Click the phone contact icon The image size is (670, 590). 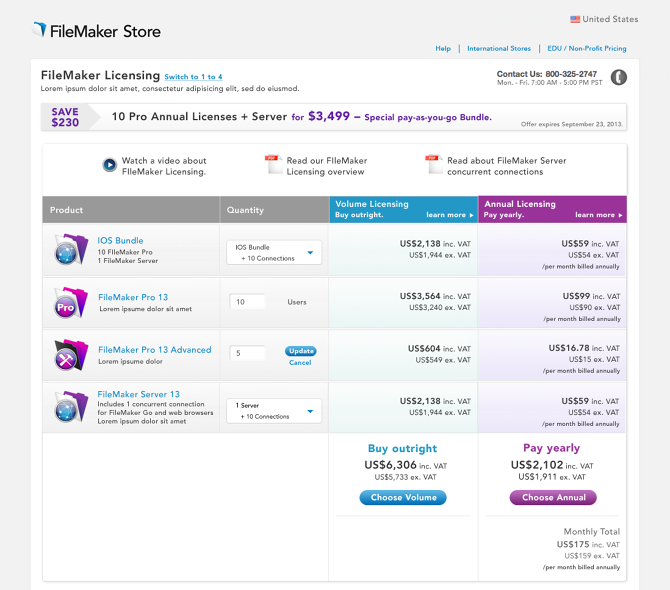618,77
